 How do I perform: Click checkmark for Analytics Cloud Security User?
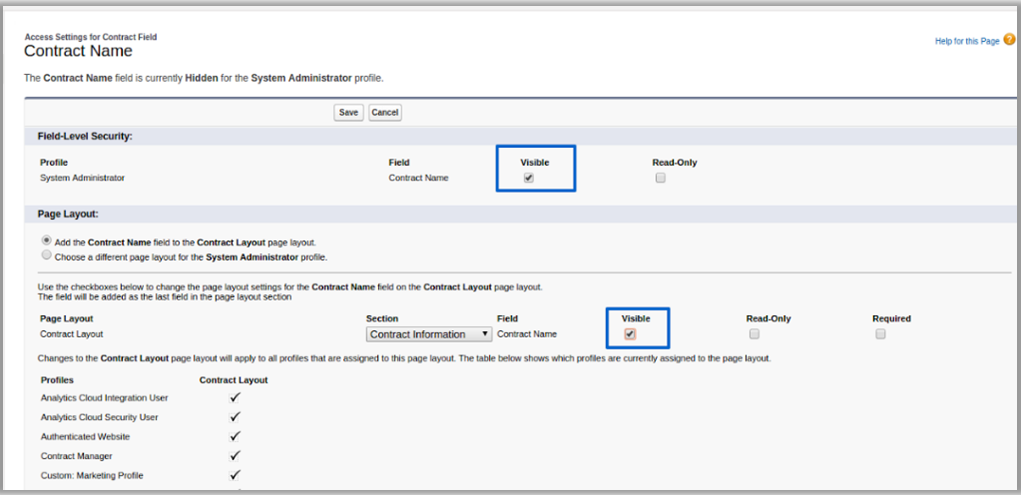[235, 417]
